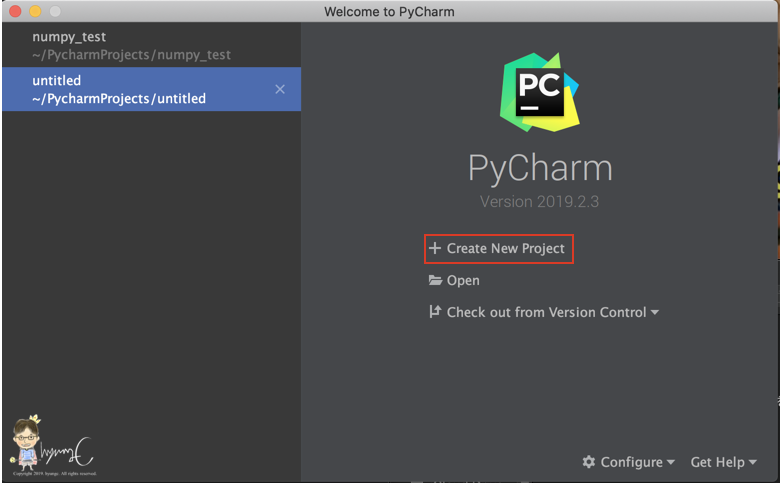This screenshot has width=780, height=483.
Task: Click the plus icon beside Create New Project
Action: (435, 248)
